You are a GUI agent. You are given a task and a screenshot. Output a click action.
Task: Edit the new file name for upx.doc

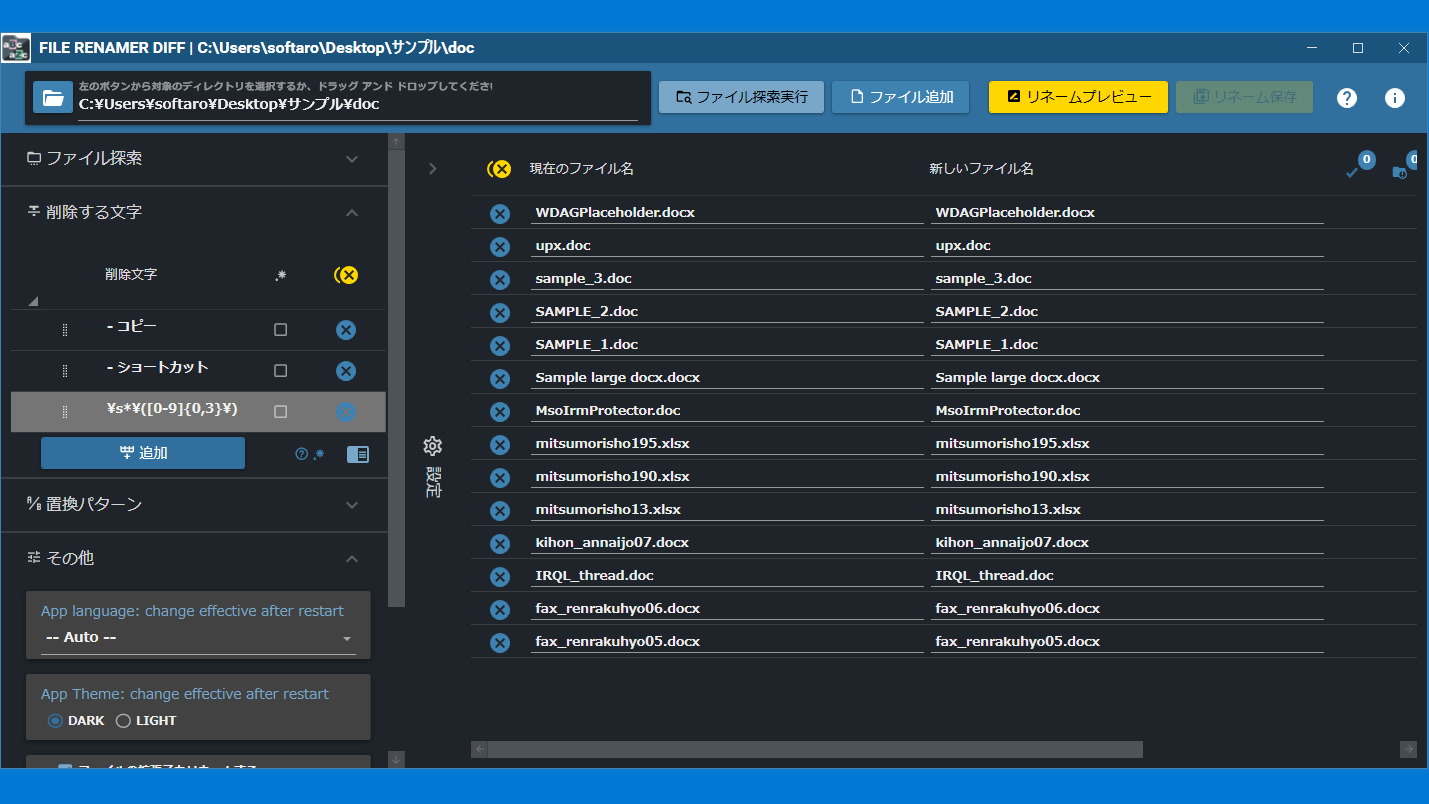1127,246
